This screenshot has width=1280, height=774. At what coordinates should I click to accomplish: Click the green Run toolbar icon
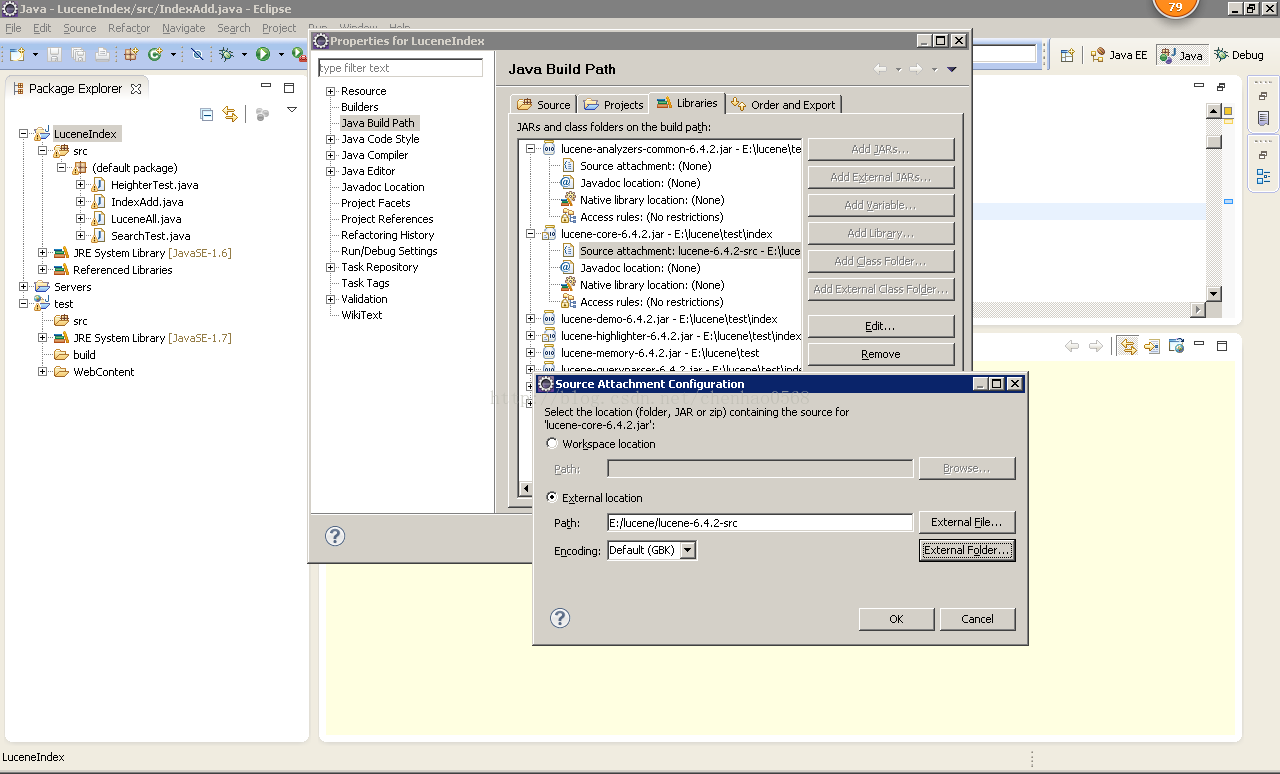click(263, 54)
